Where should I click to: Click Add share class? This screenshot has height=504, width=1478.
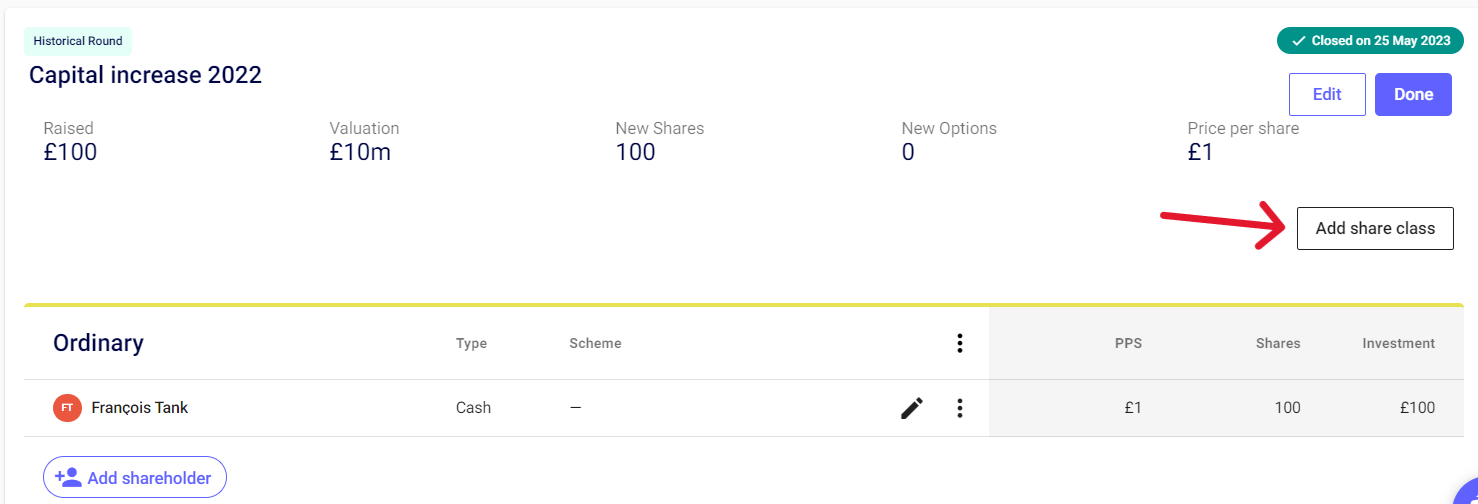pyautogui.click(x=1375, y=229)
